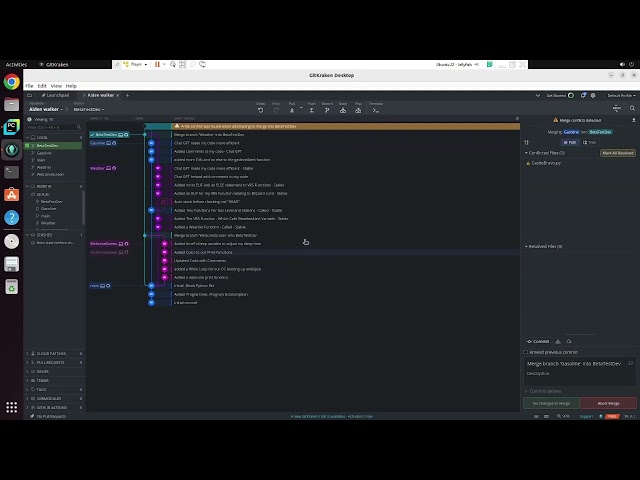Add a new tab with plus icon

[x=127, y=95]
